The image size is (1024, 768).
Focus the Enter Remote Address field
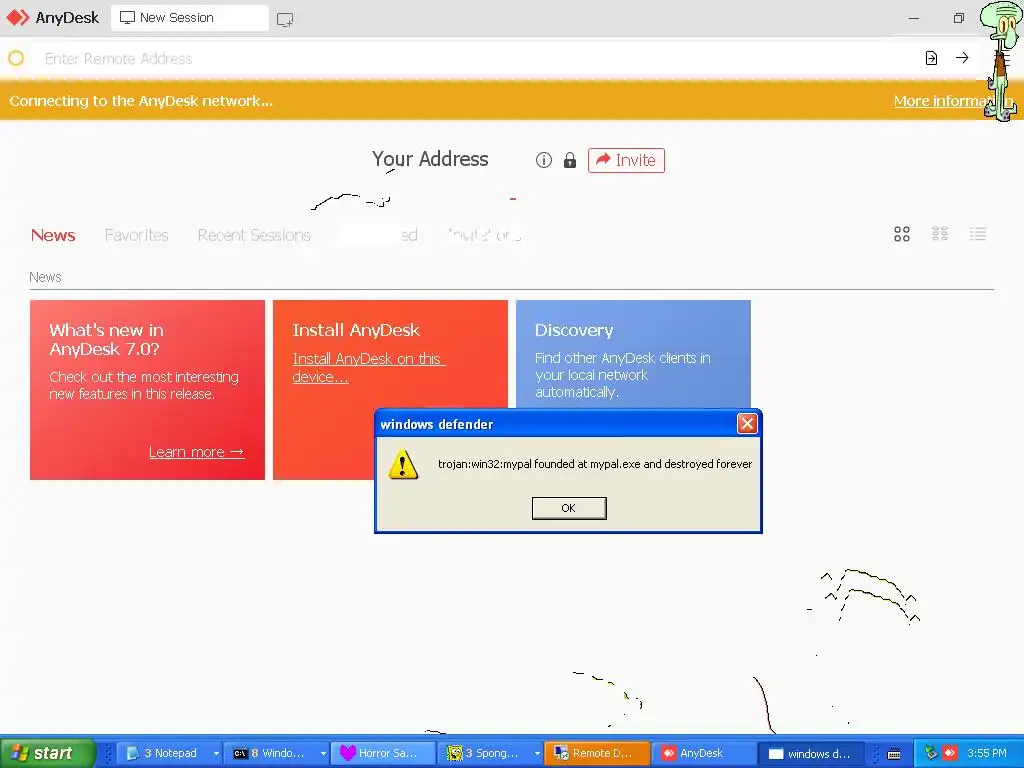[x=477, y=59]
